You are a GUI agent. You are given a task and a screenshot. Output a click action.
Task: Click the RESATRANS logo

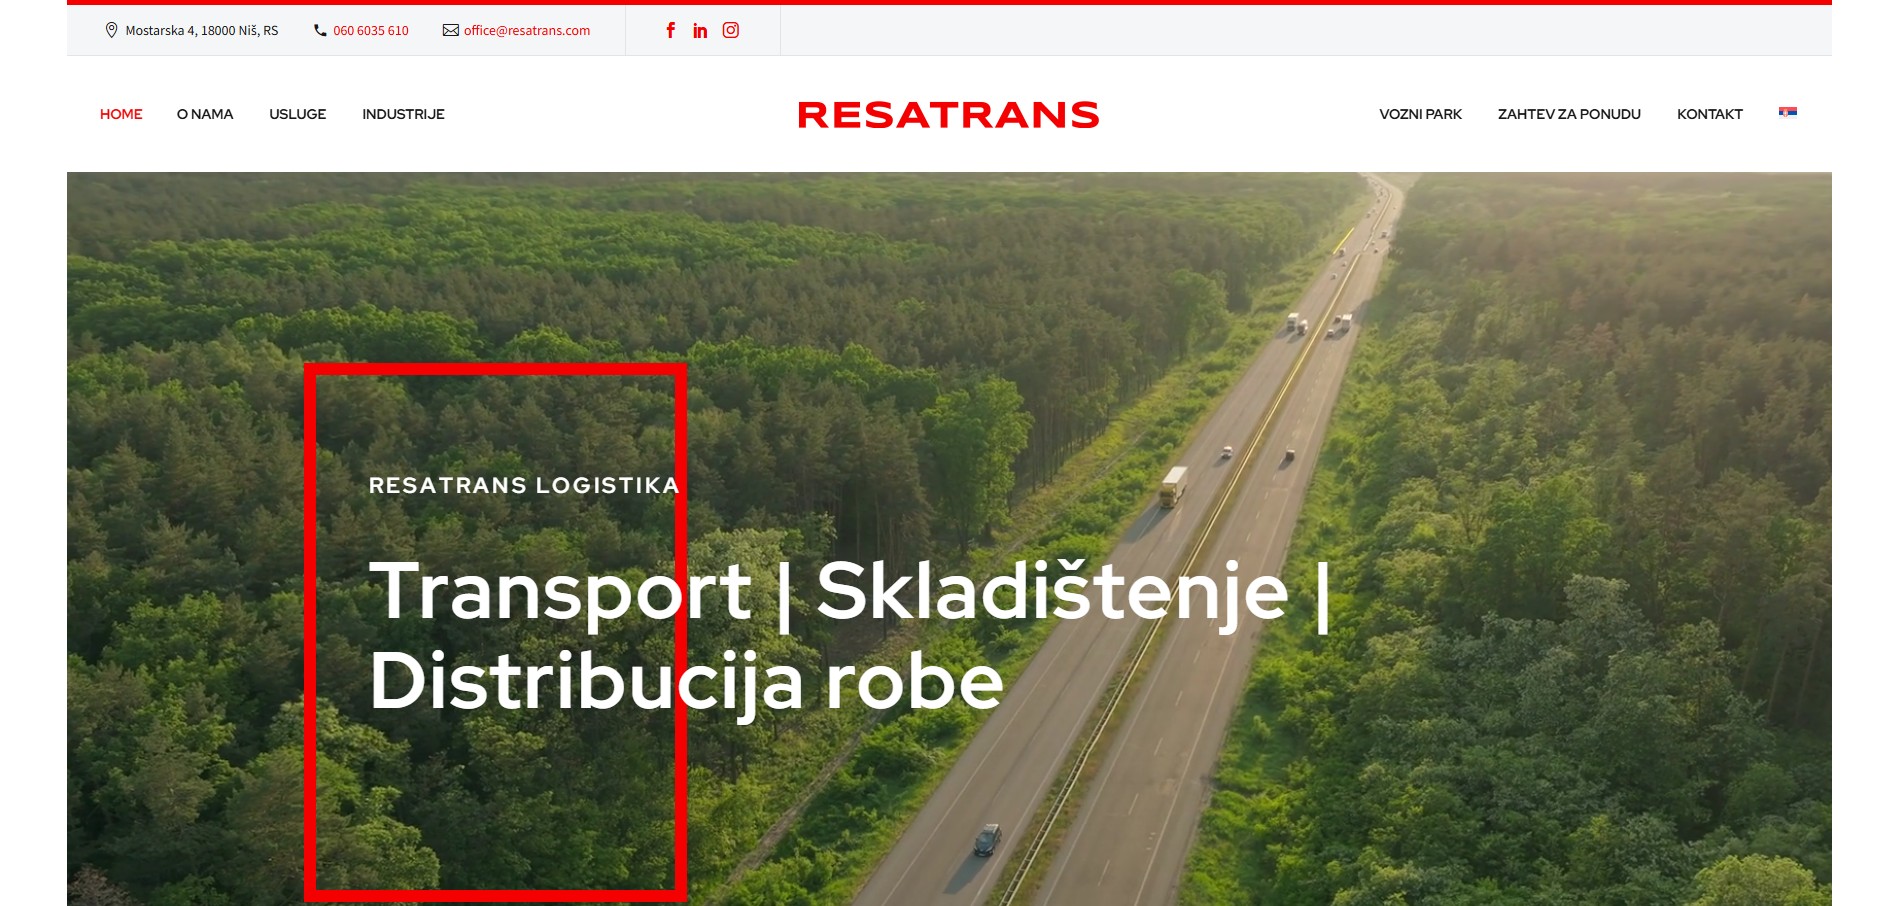[948, 114]
